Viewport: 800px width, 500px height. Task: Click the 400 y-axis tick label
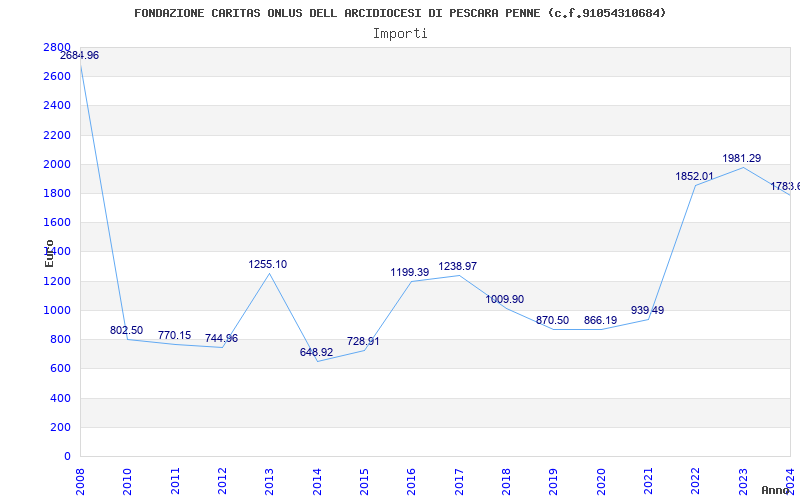click(61, 398)
